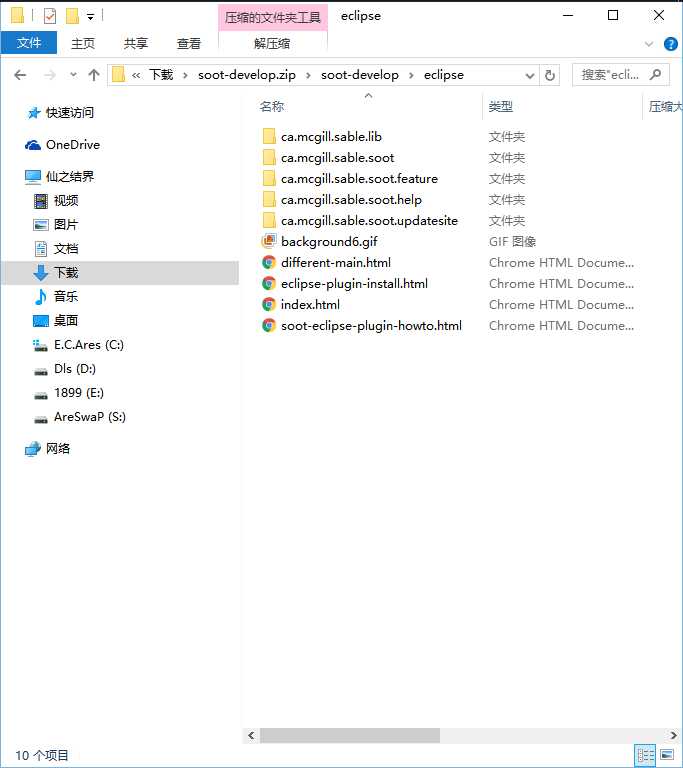Click the Back navigation arrow
683x768 pixels.
(20, 75)
